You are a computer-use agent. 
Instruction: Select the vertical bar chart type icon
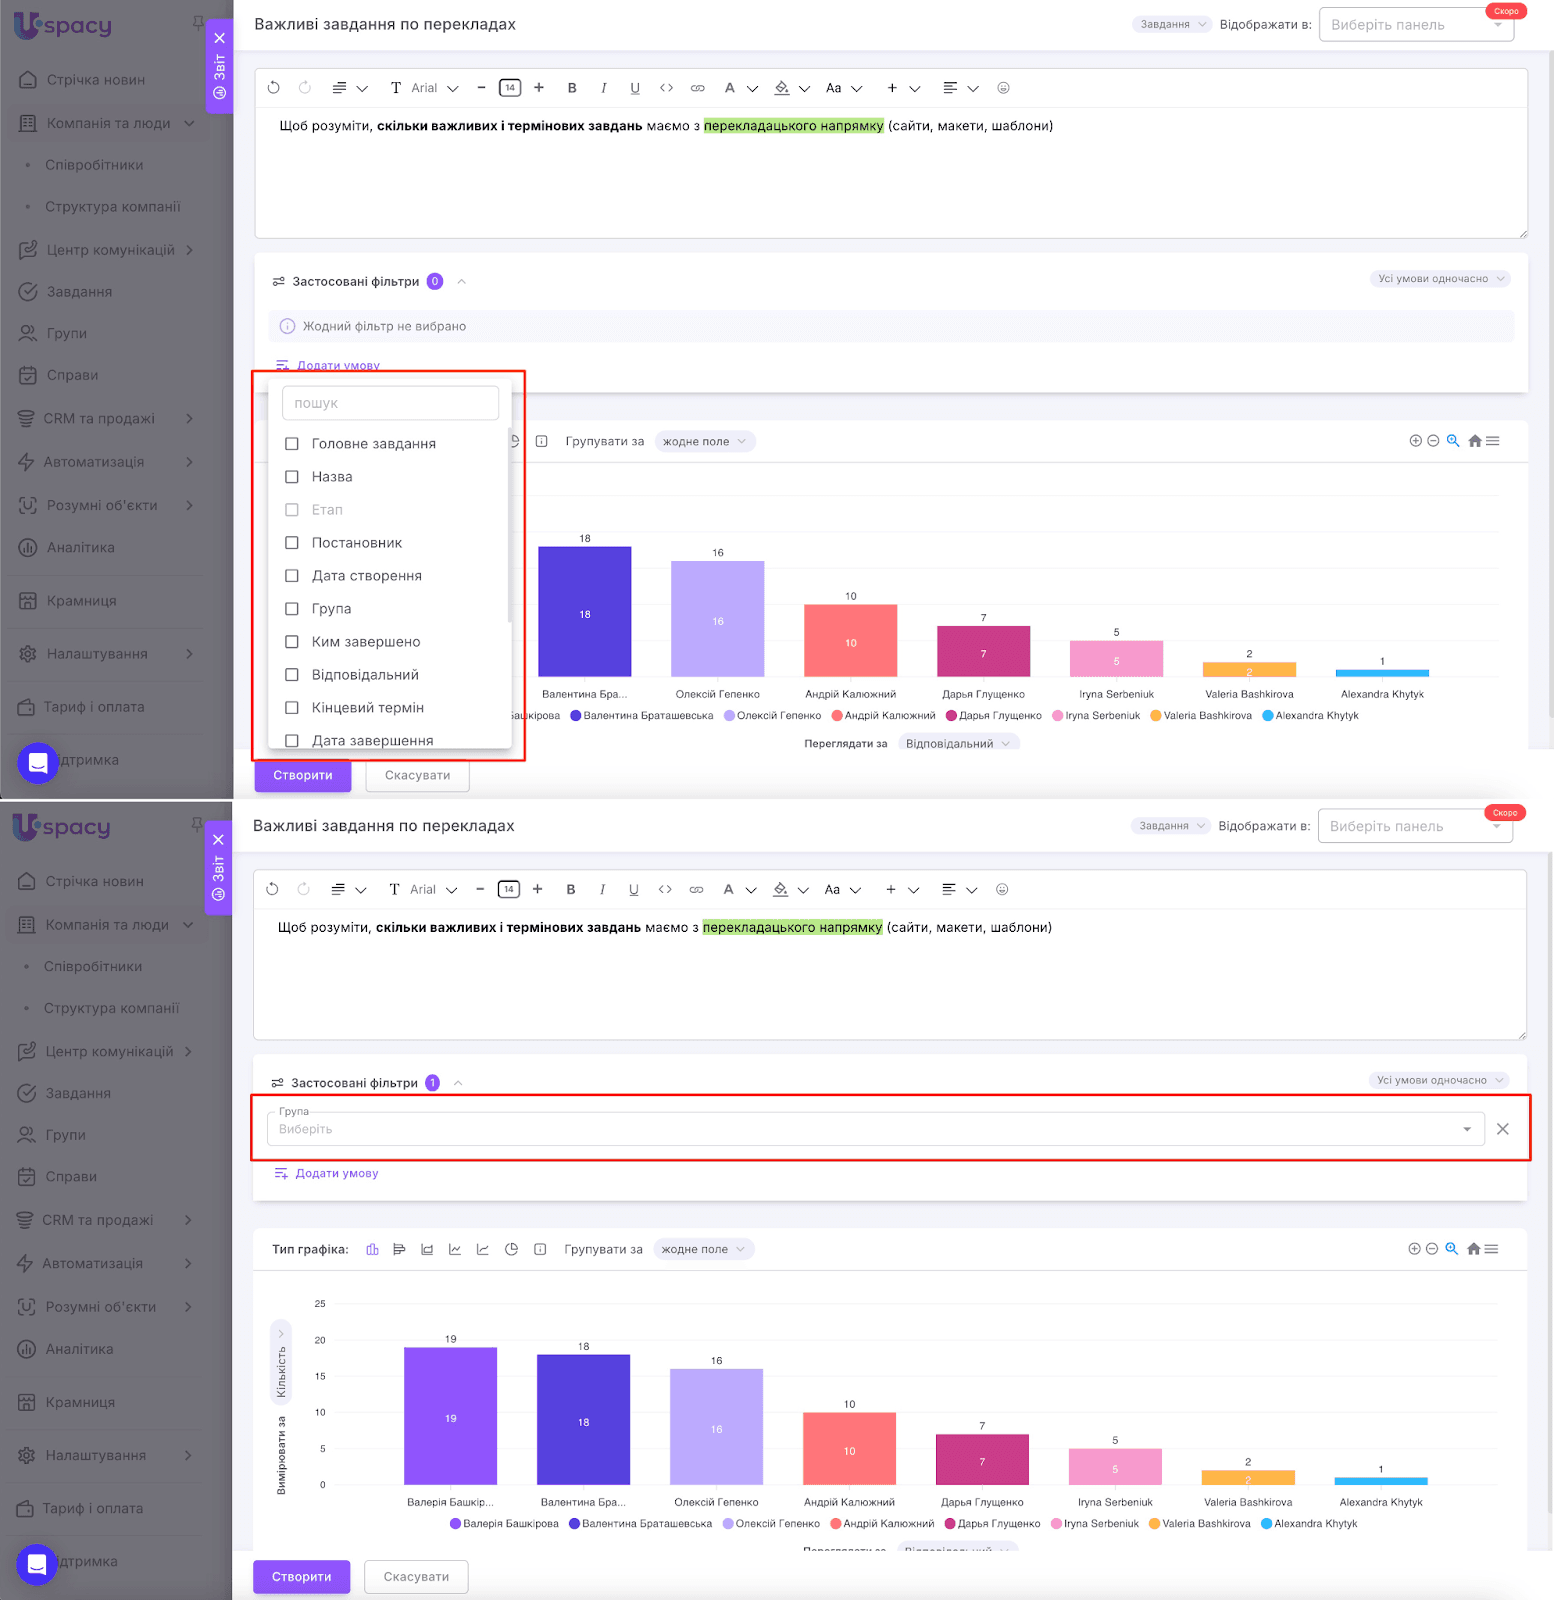point(372,1249)
